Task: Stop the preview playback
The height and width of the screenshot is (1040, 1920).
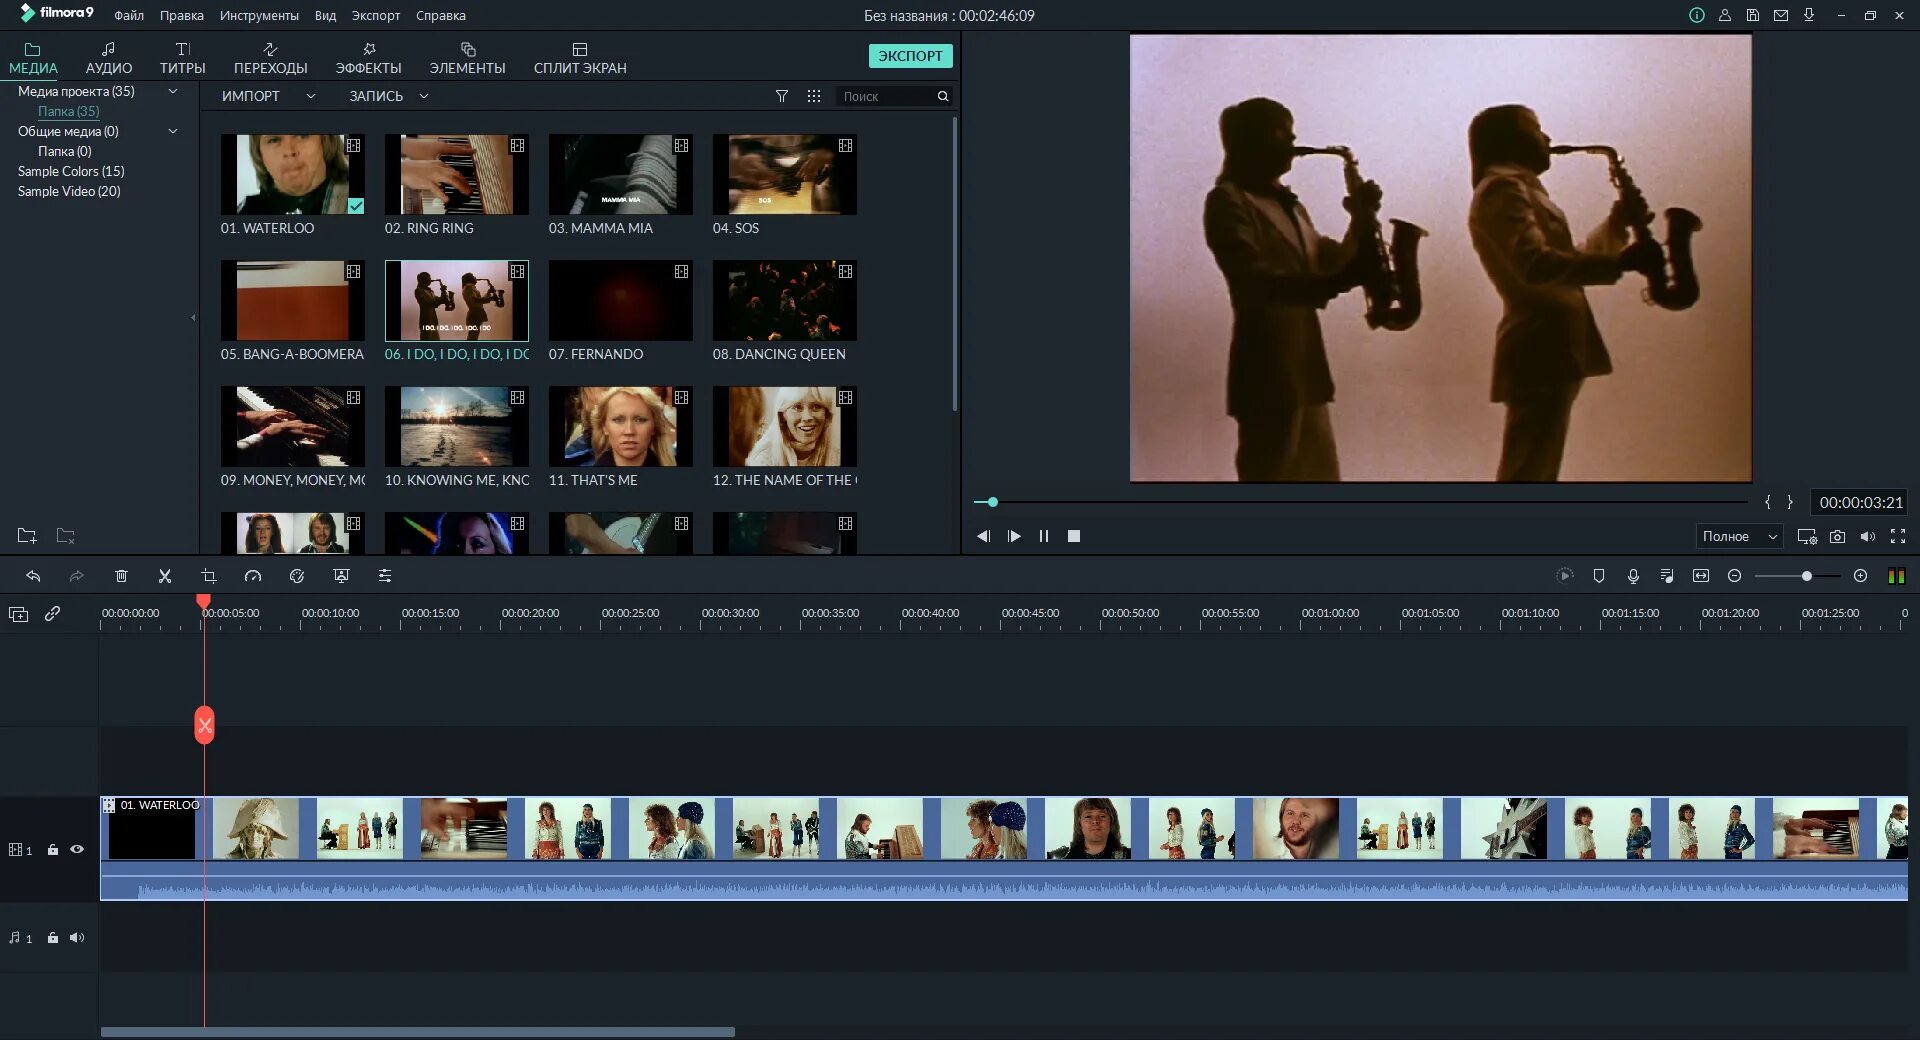Action: pyautogui.click(x=1074, y=537)
